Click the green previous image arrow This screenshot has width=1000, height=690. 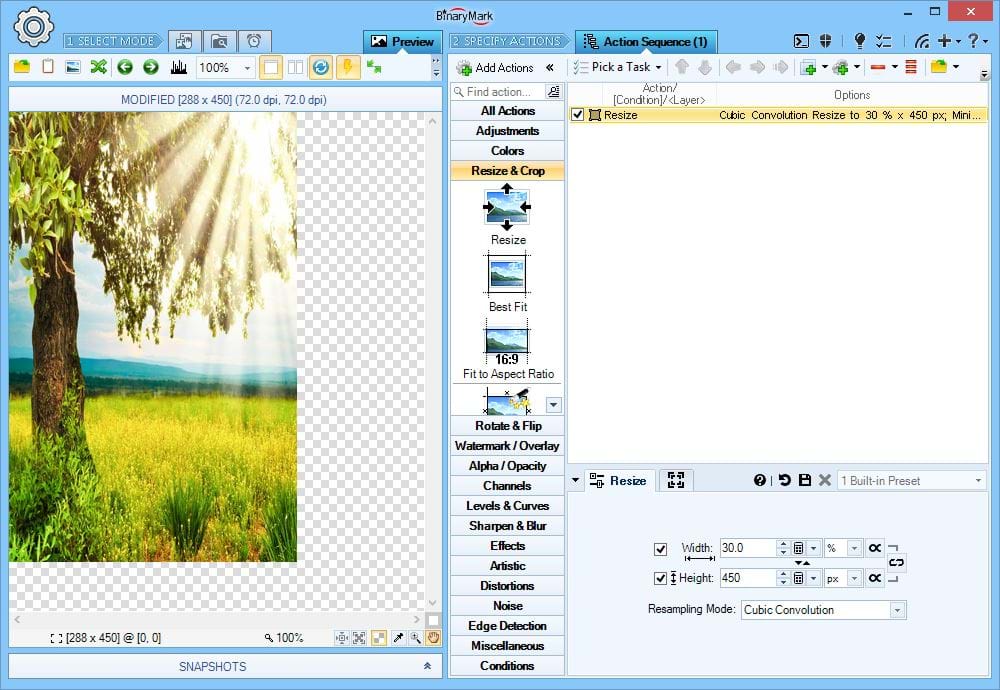pyautogui.click(x=125, y=67)
